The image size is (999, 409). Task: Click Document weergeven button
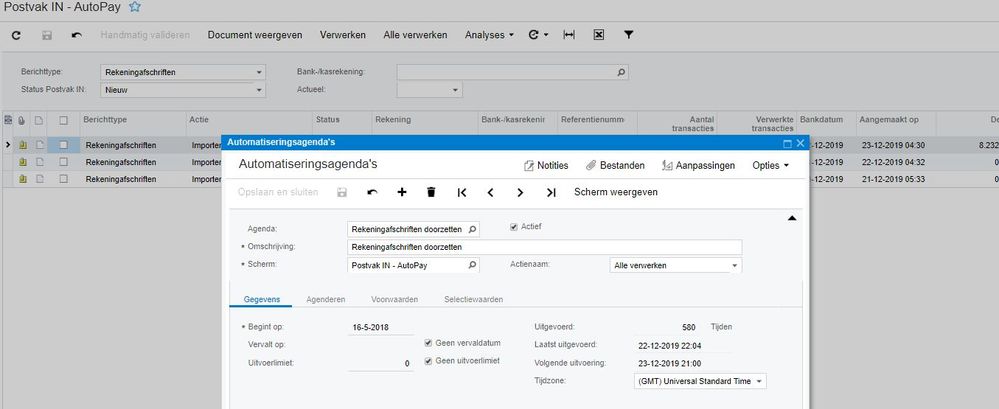point(255,35)
